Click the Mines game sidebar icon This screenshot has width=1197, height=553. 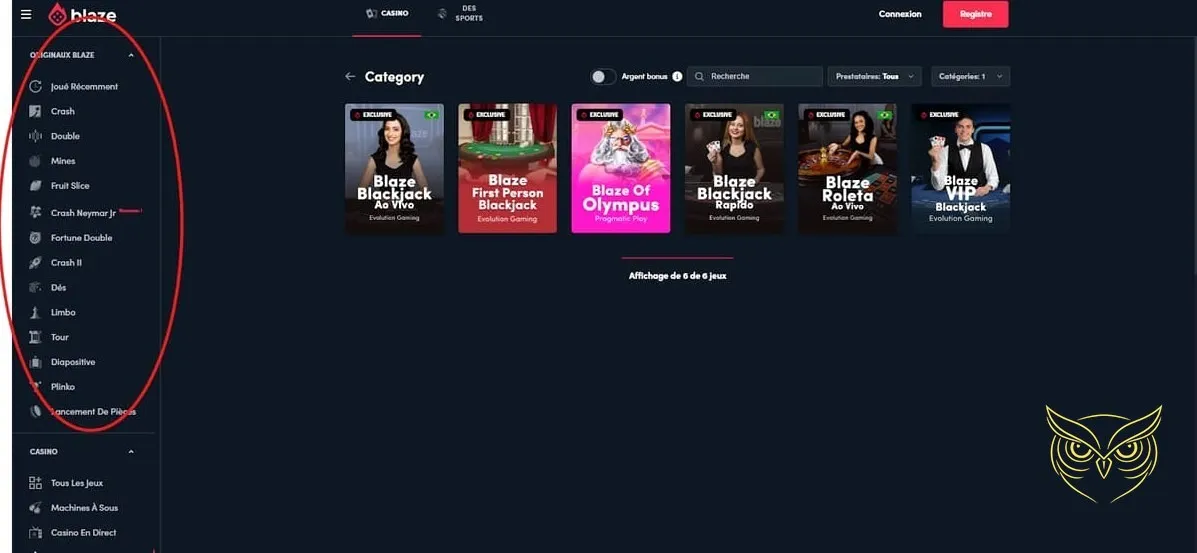[35, 161]
